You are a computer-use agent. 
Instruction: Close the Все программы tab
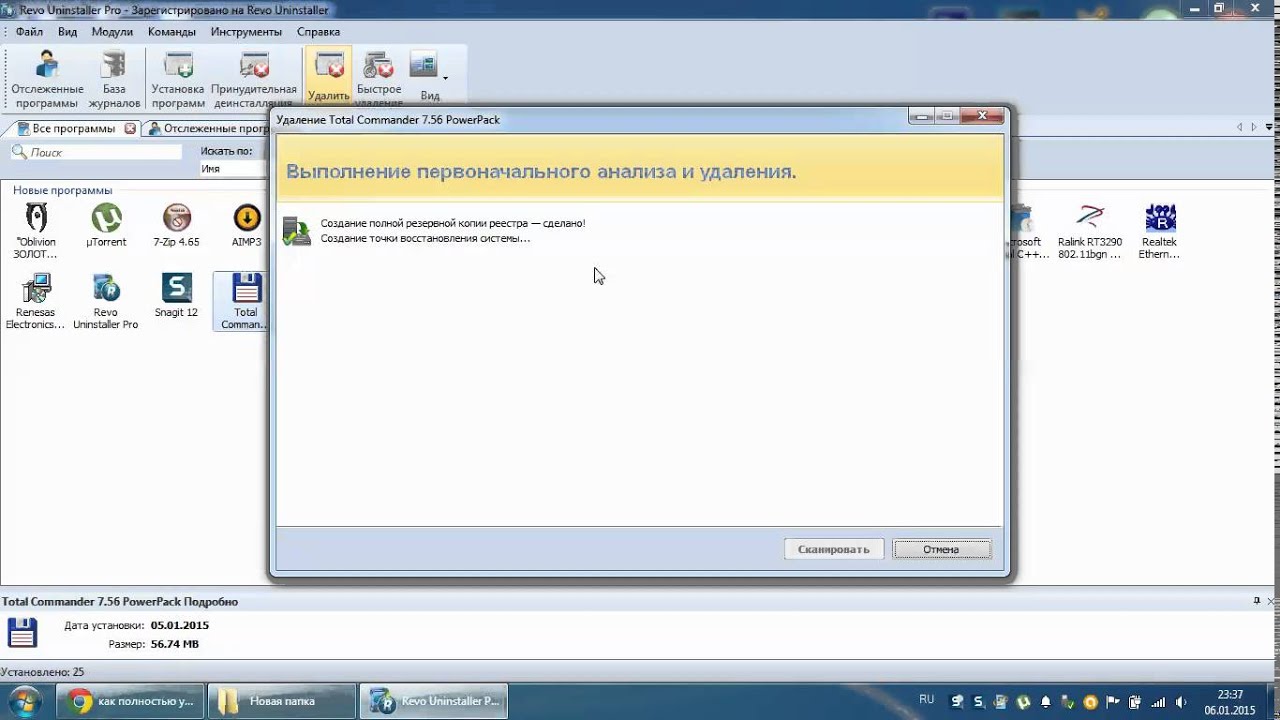pyautogui.click(x=130, y=129)
